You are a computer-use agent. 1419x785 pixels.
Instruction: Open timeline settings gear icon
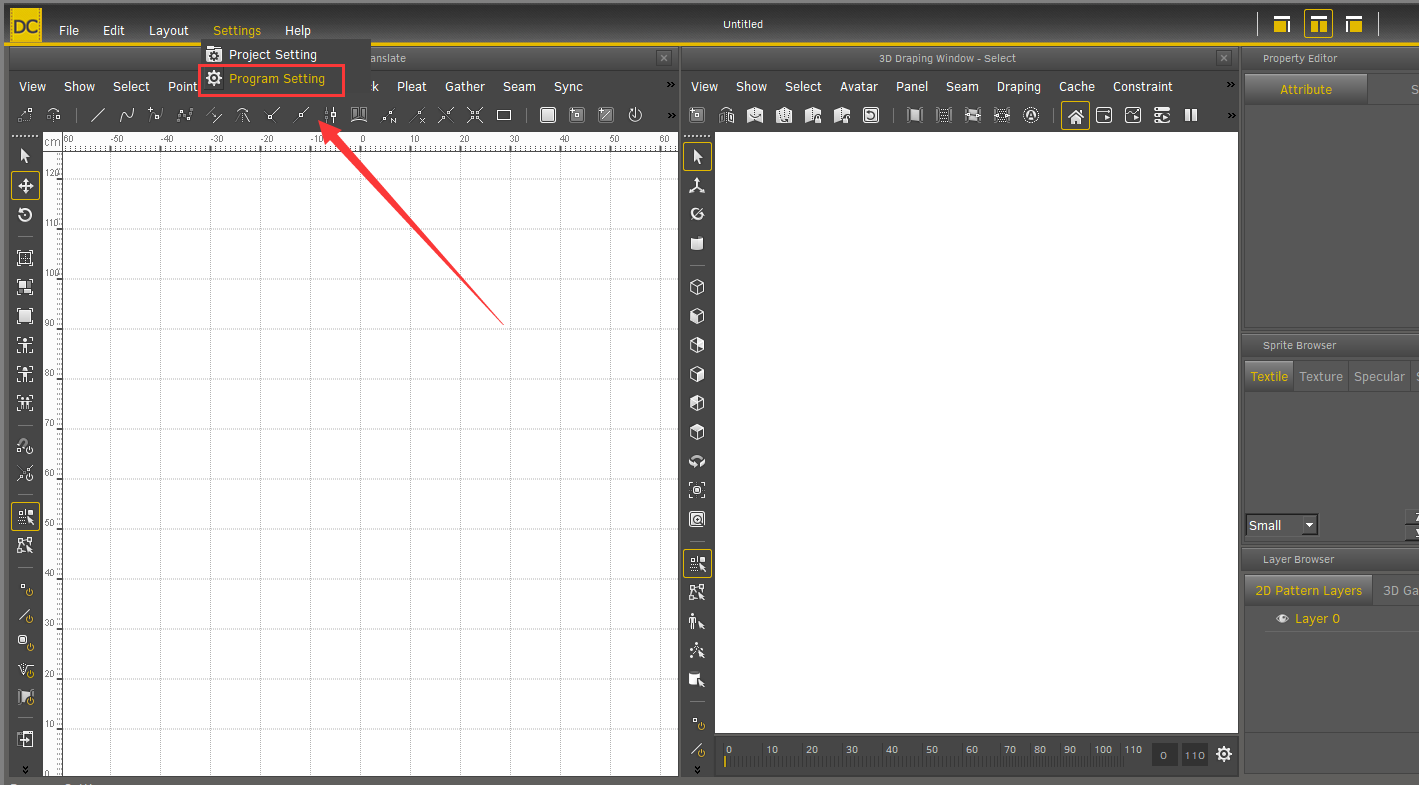(x=1224, y=755)
